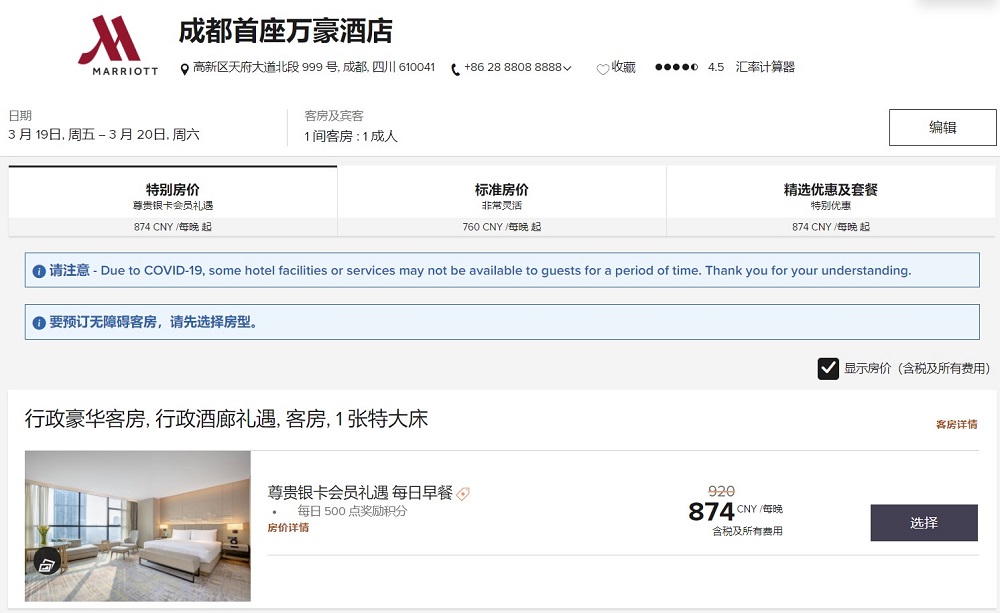
Task: Click the tag icon next to 每日早餐
Action: pyautogui.click(x=463, y=493)
